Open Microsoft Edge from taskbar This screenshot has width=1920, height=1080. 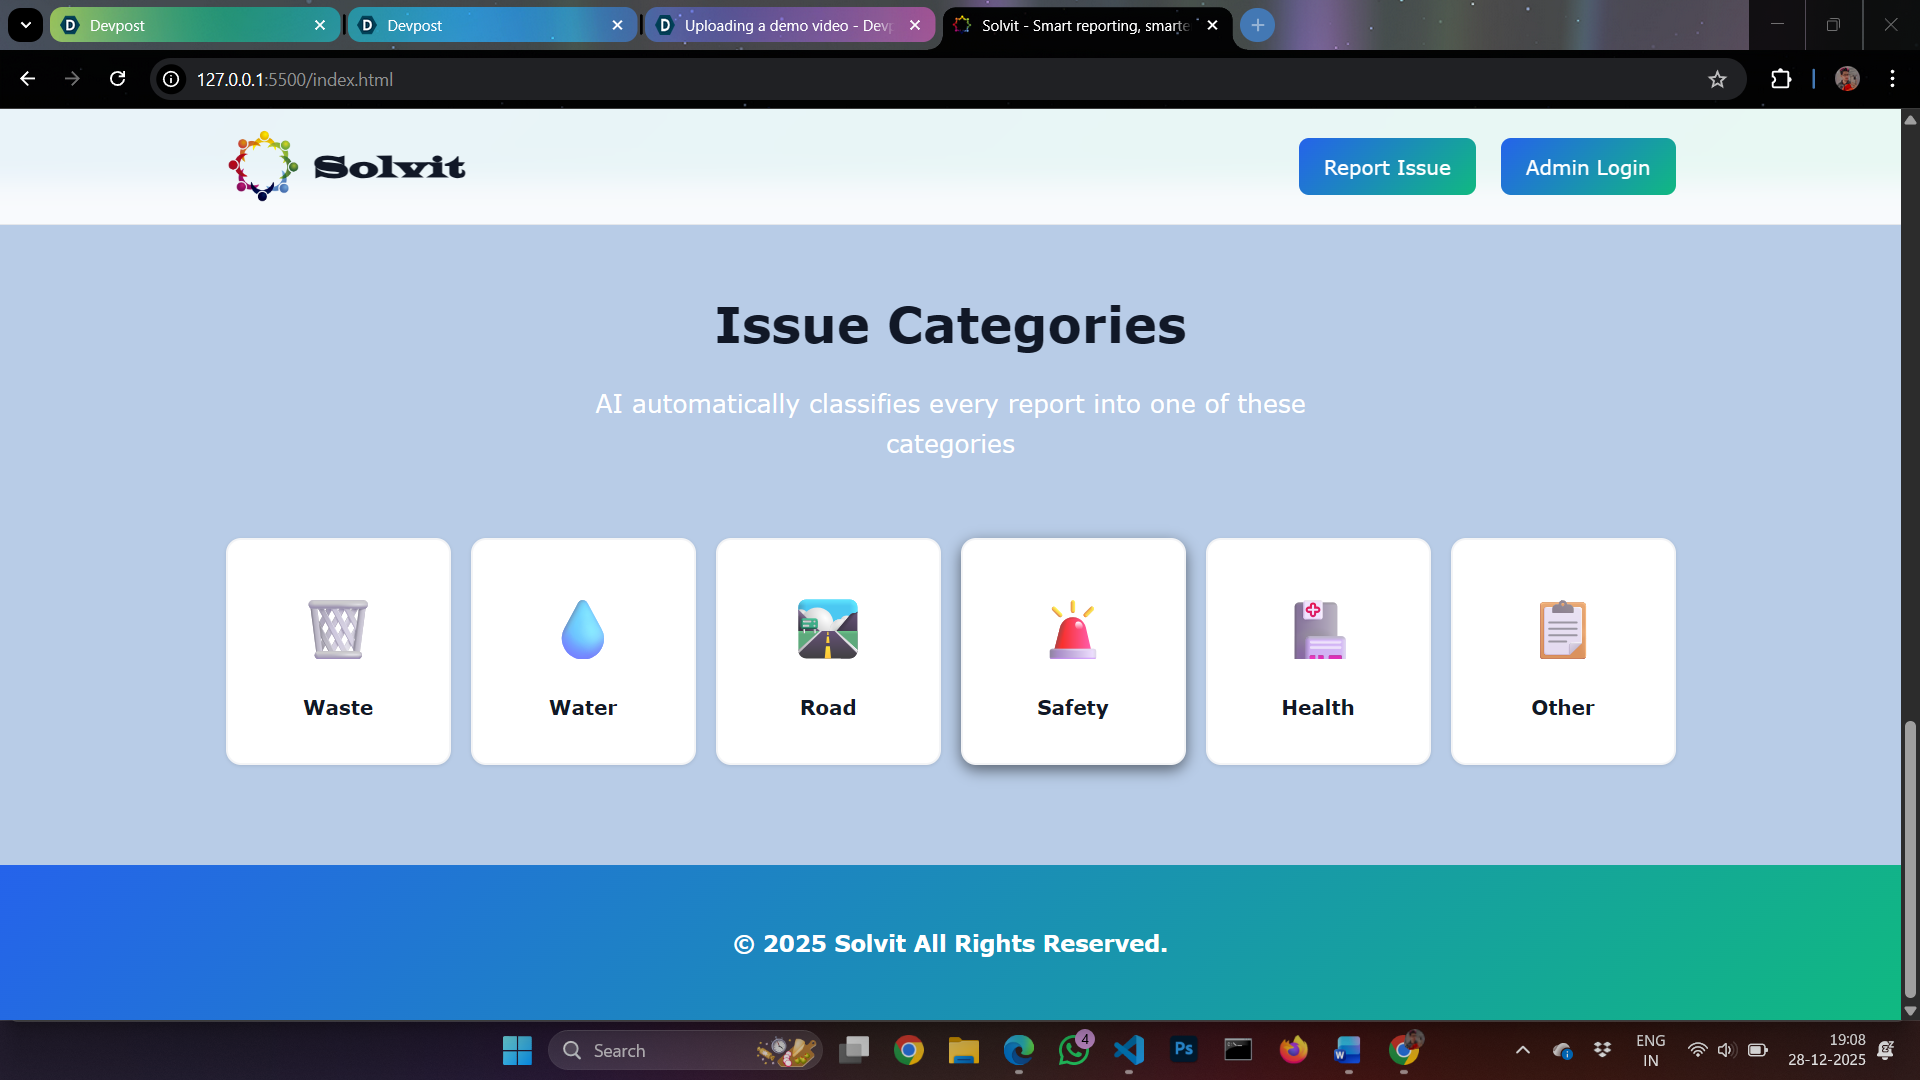pyautogui.click(x=1019, y=1050)
